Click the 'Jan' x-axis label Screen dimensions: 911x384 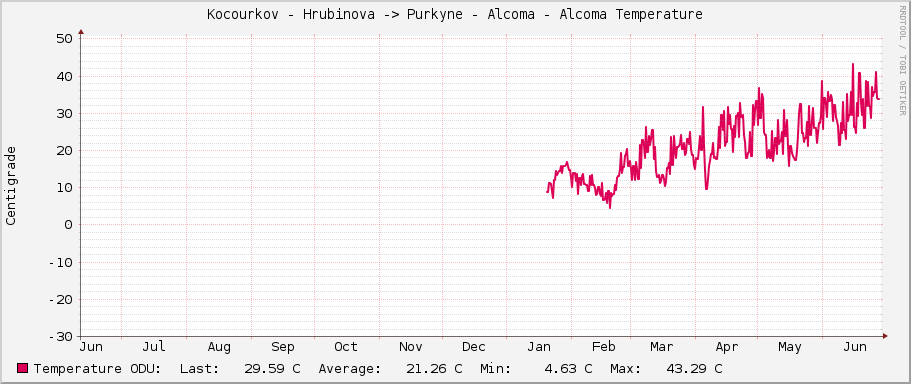tap(539, 347)
